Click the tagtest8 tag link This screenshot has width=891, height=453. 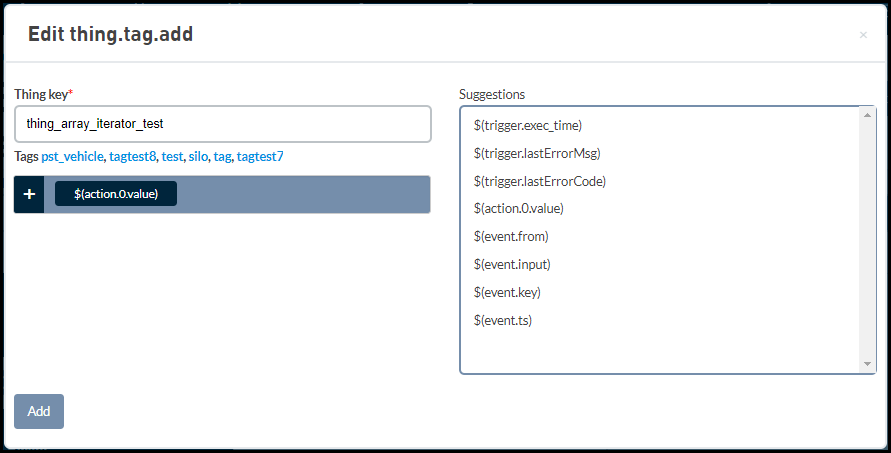132,156
